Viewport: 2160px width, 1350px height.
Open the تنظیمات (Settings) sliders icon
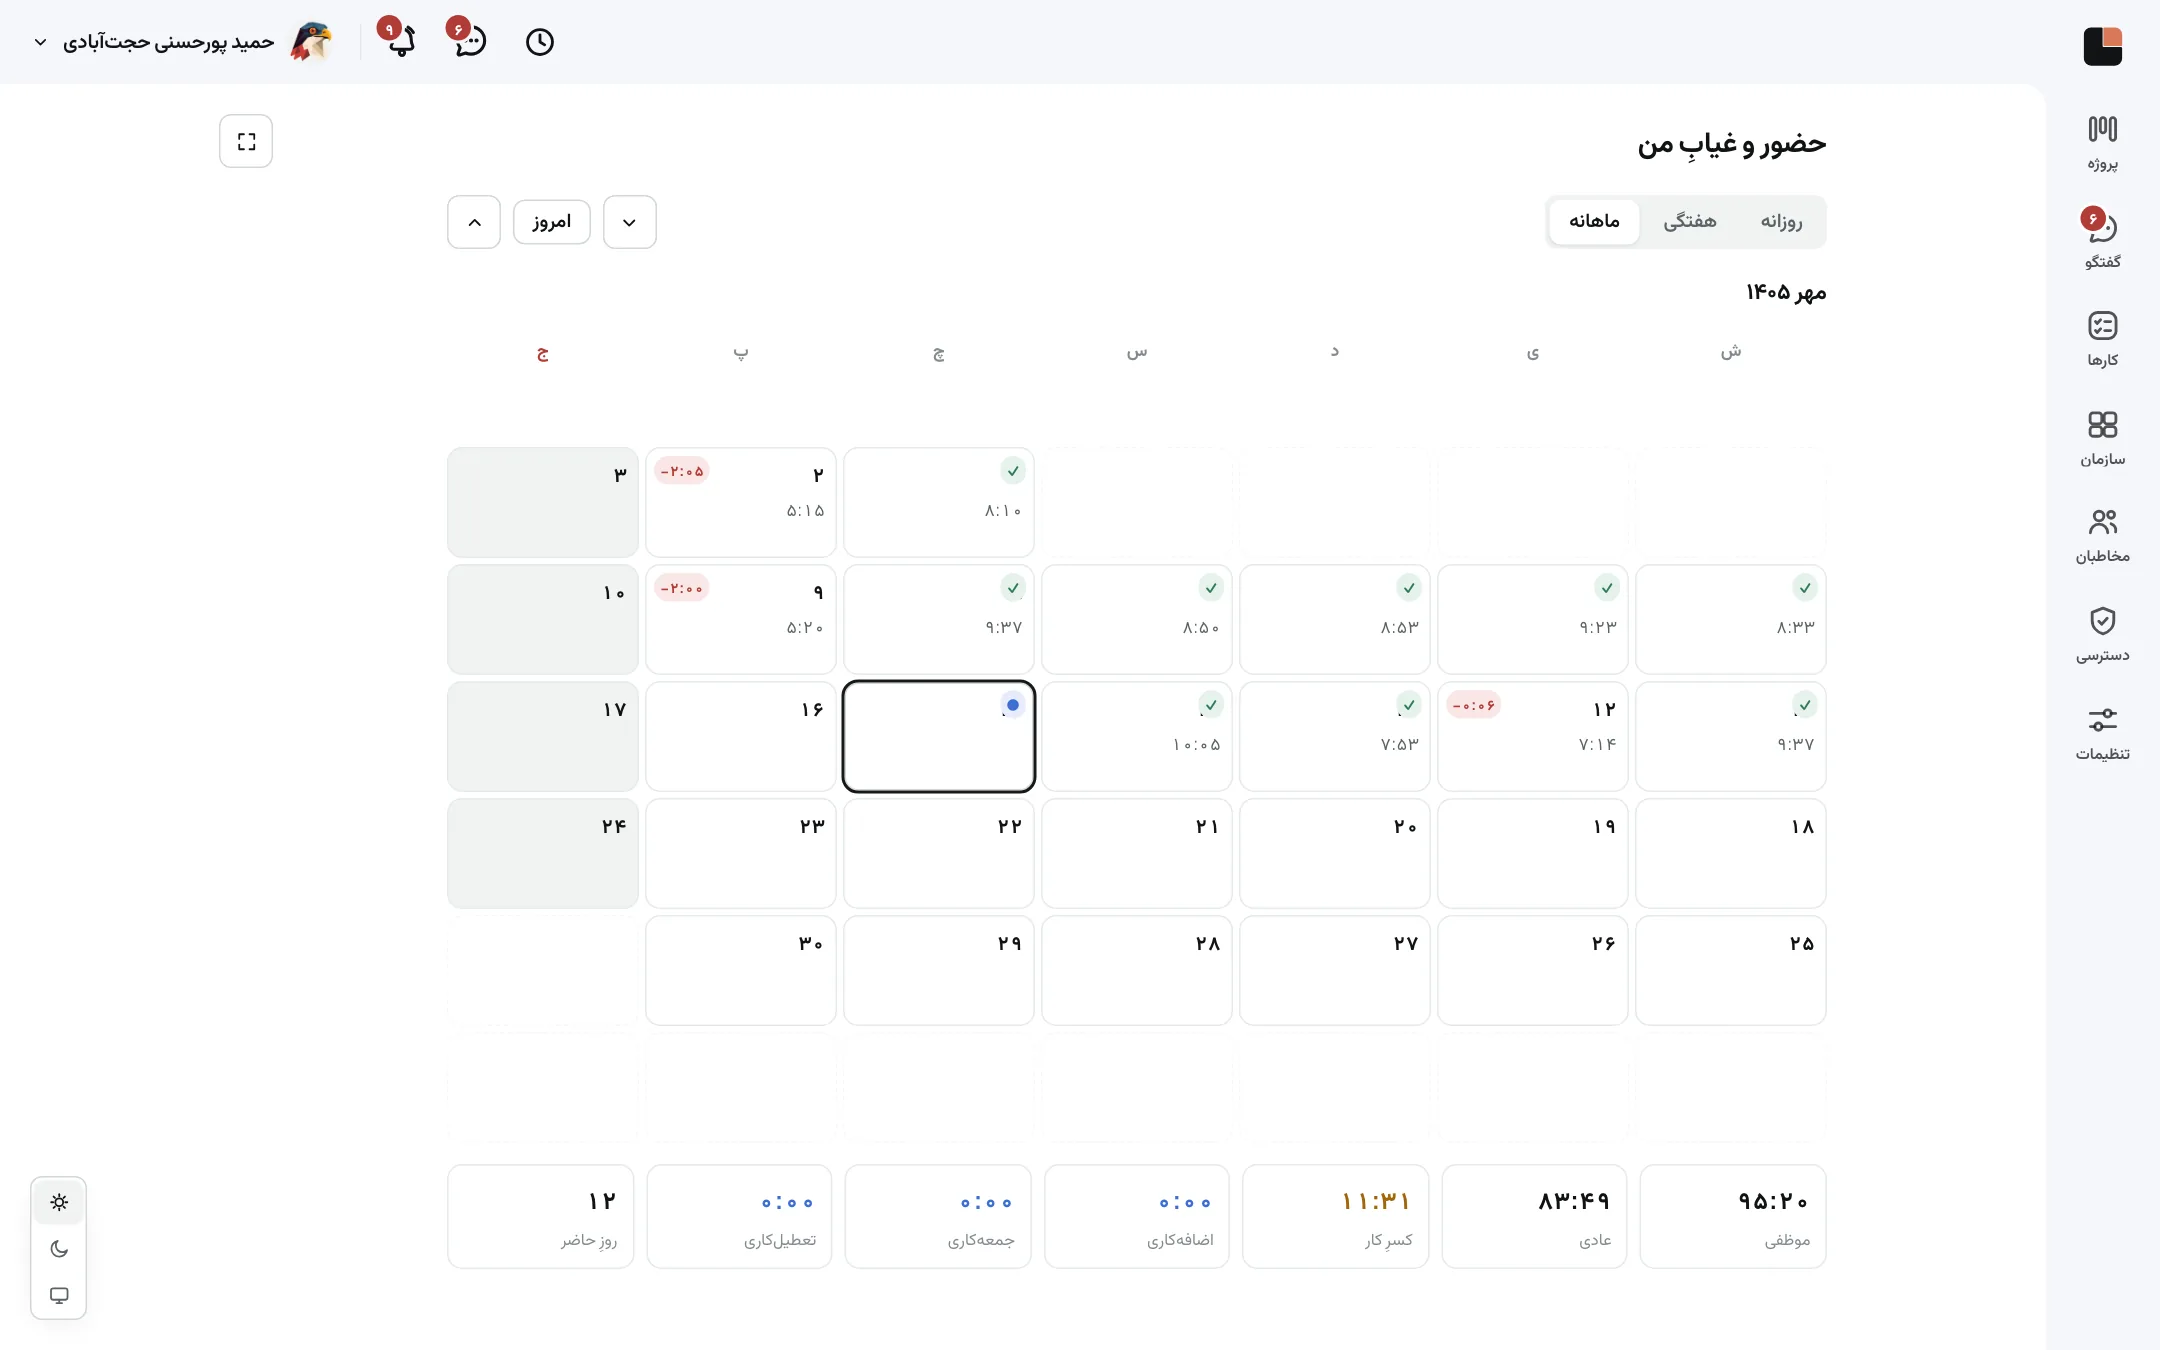(2102, 733)
